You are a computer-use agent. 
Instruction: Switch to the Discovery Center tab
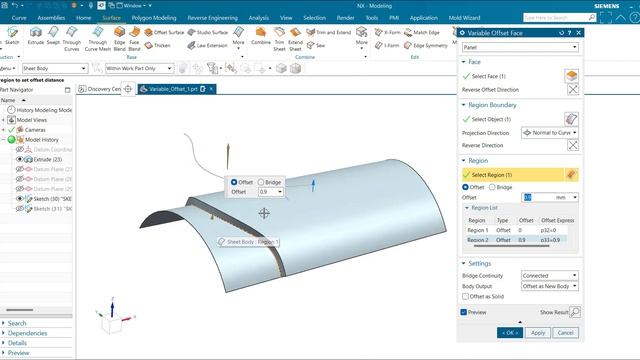coord(100,89)
